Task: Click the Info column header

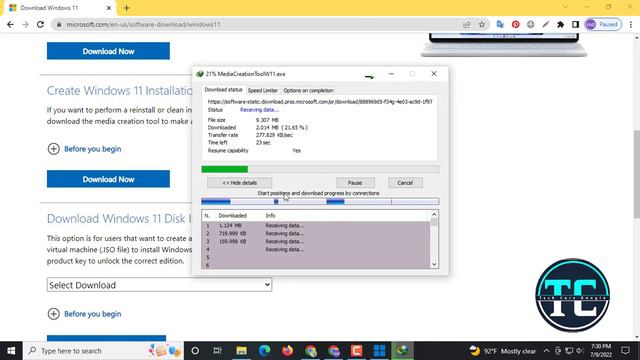Action: point(271,216)
